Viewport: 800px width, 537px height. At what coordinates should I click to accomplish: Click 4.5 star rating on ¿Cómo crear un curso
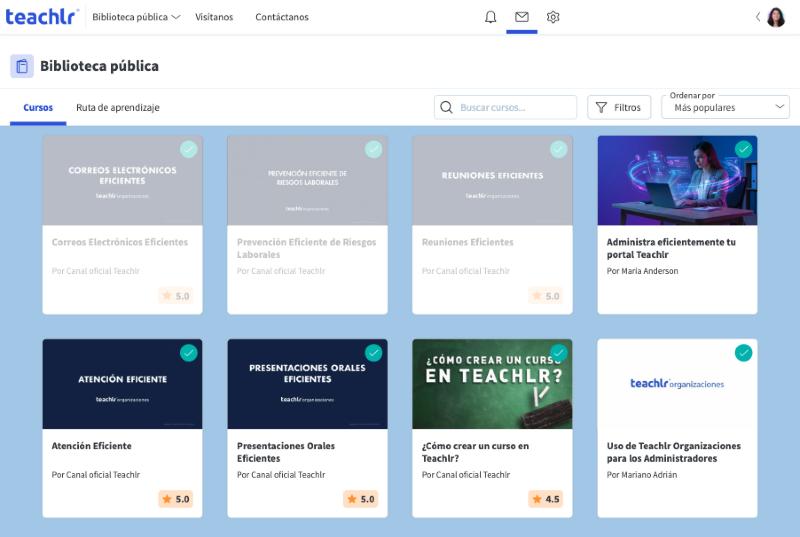tap(546, 499)
